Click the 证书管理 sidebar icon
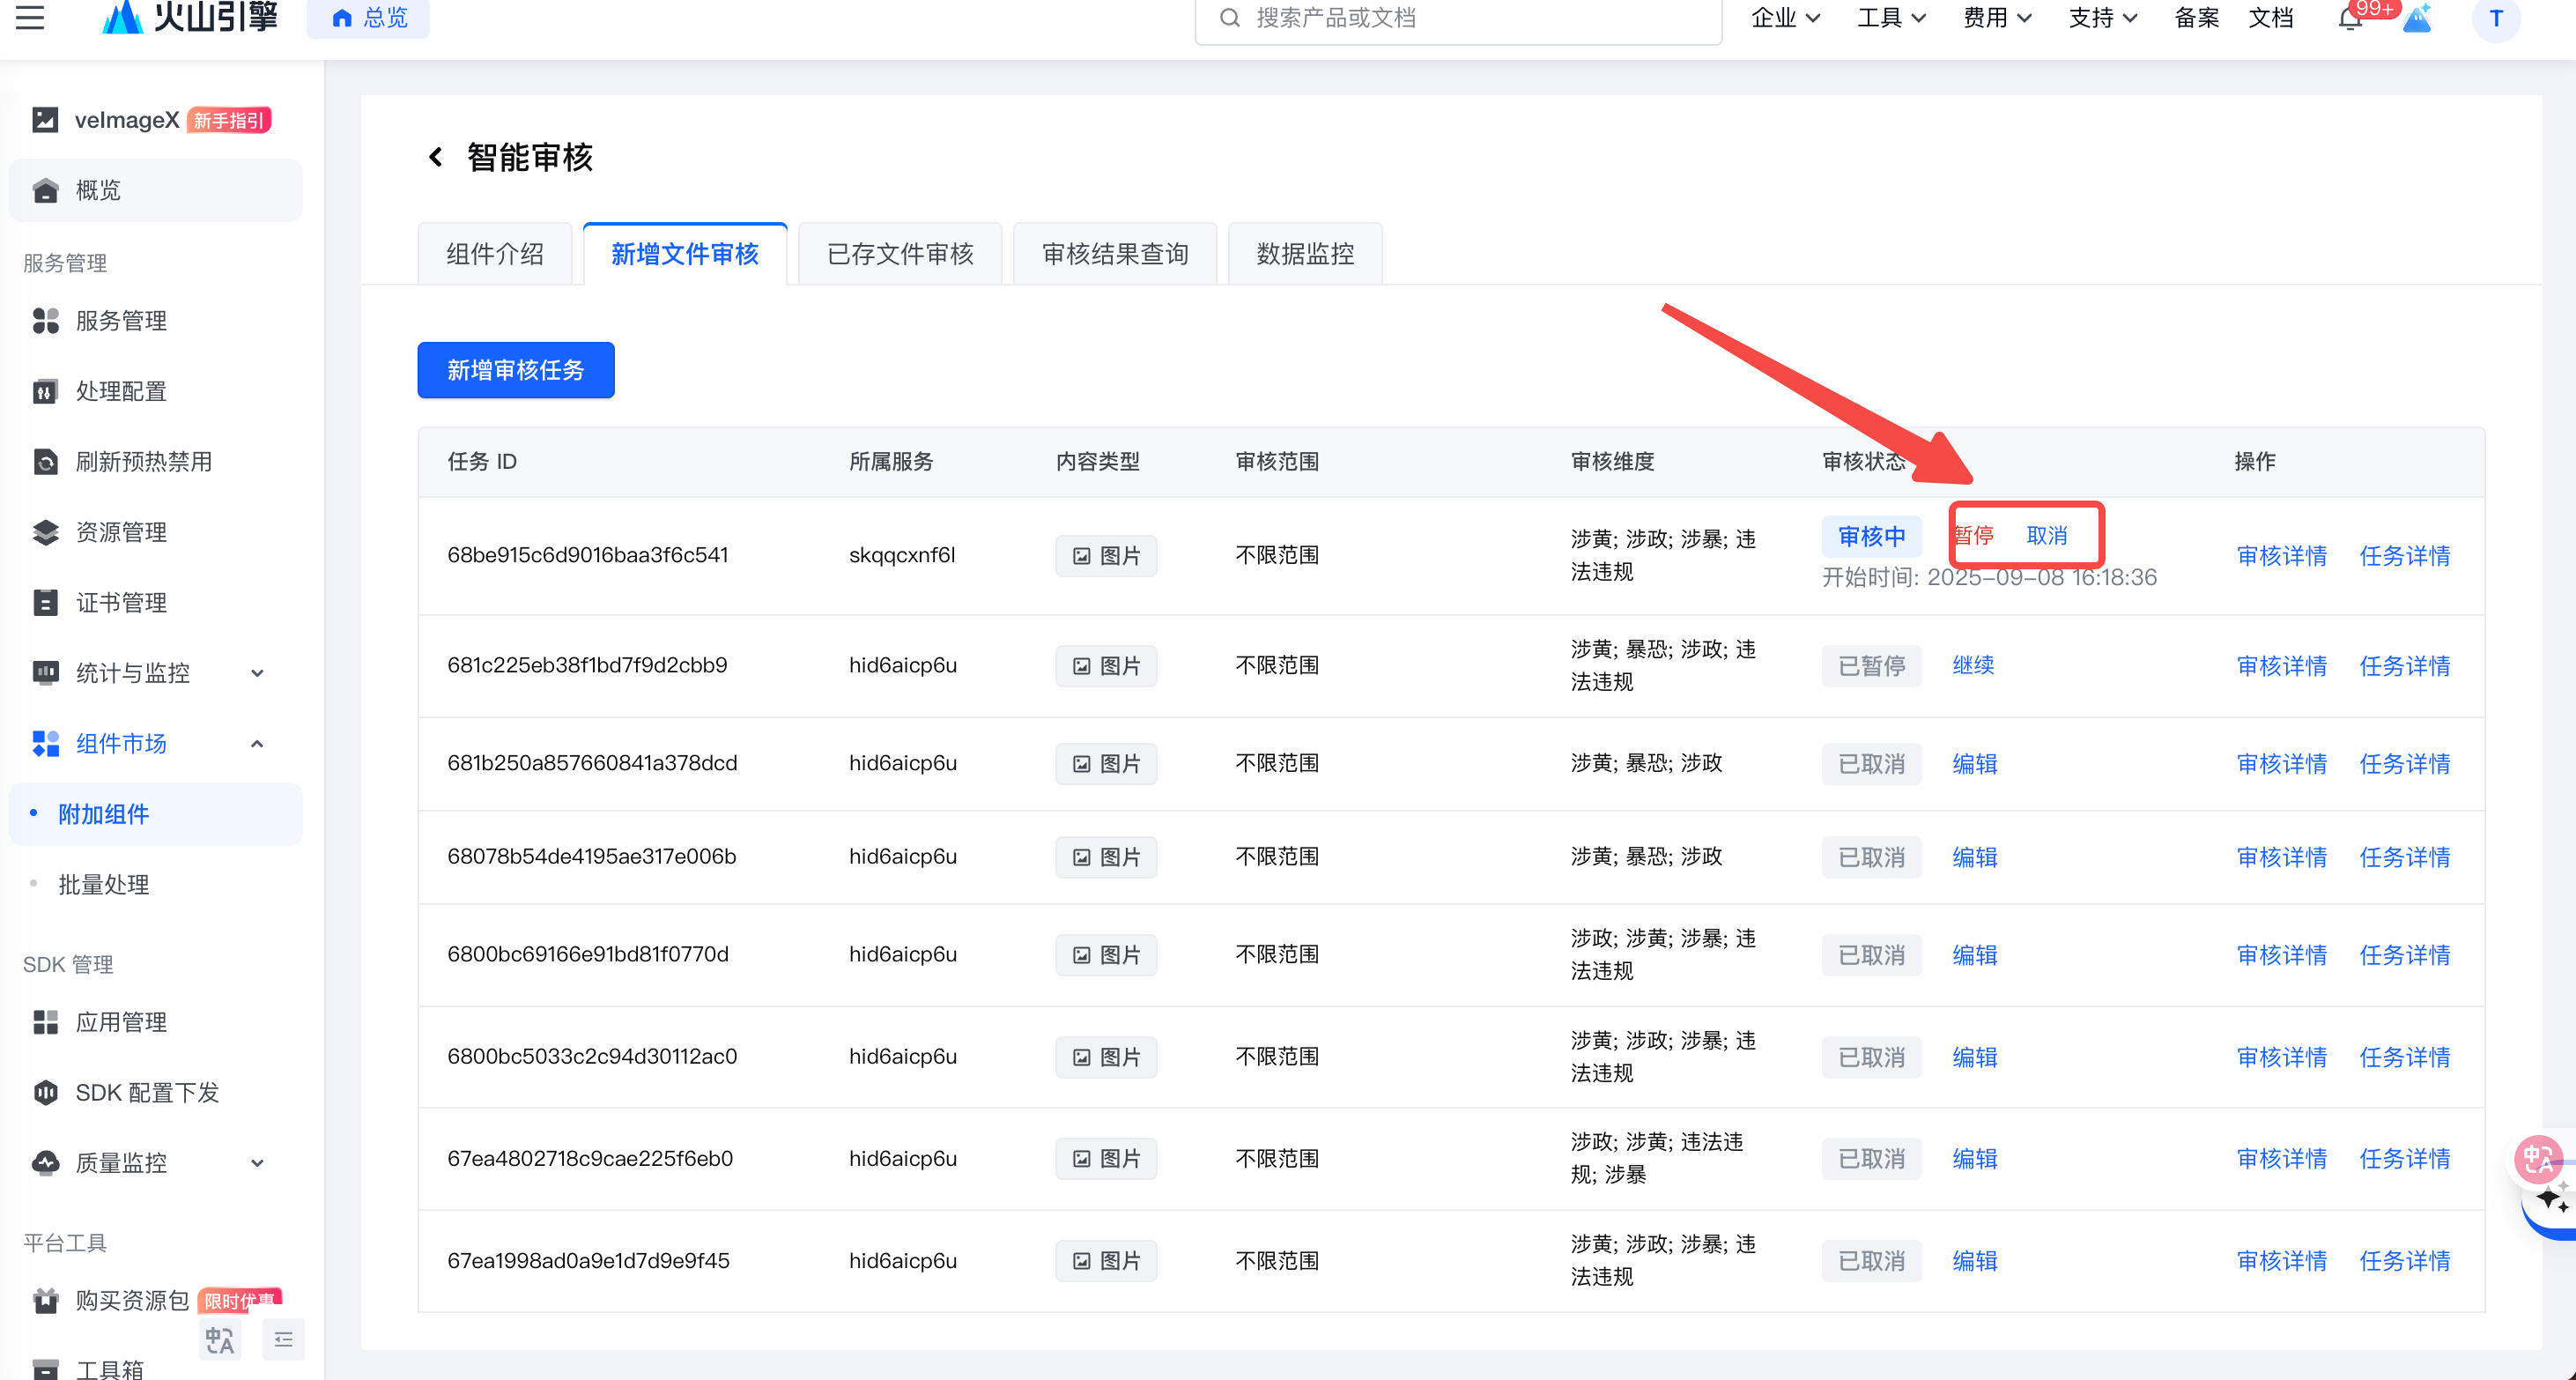Screen dimensions: 2576x1380 tap(46, 603)
